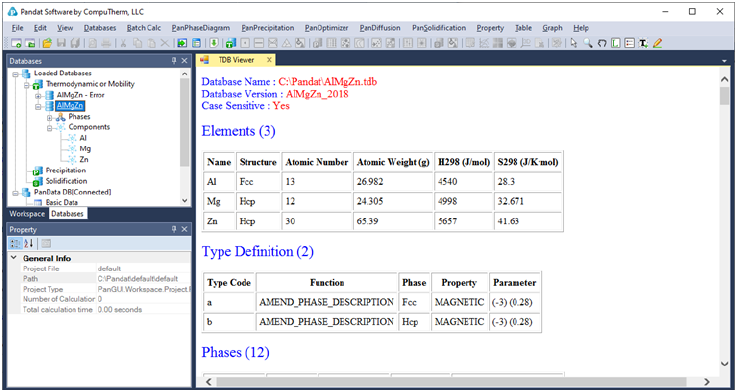This screenshot has width=736, height=390.
Task: Select Basic Data tree item
Action: 61,203
